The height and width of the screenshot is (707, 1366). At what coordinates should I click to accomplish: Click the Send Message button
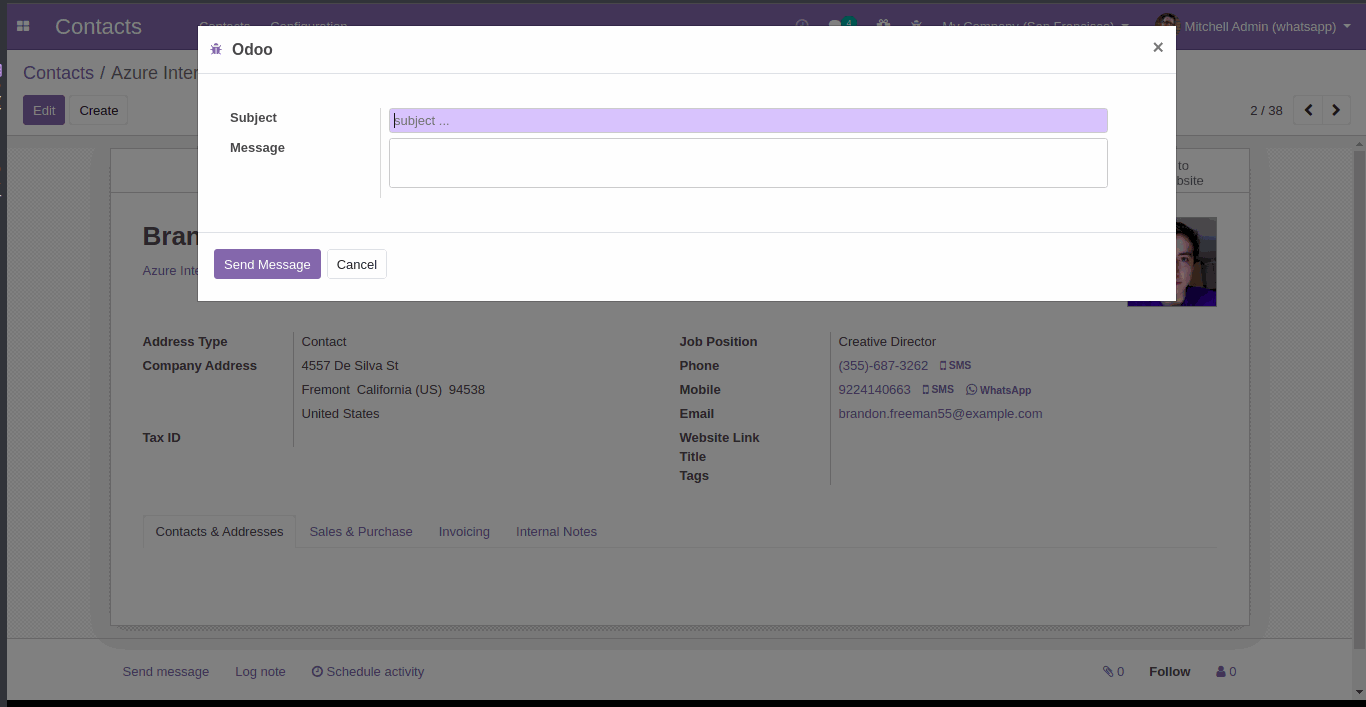(x=267, y=264)
